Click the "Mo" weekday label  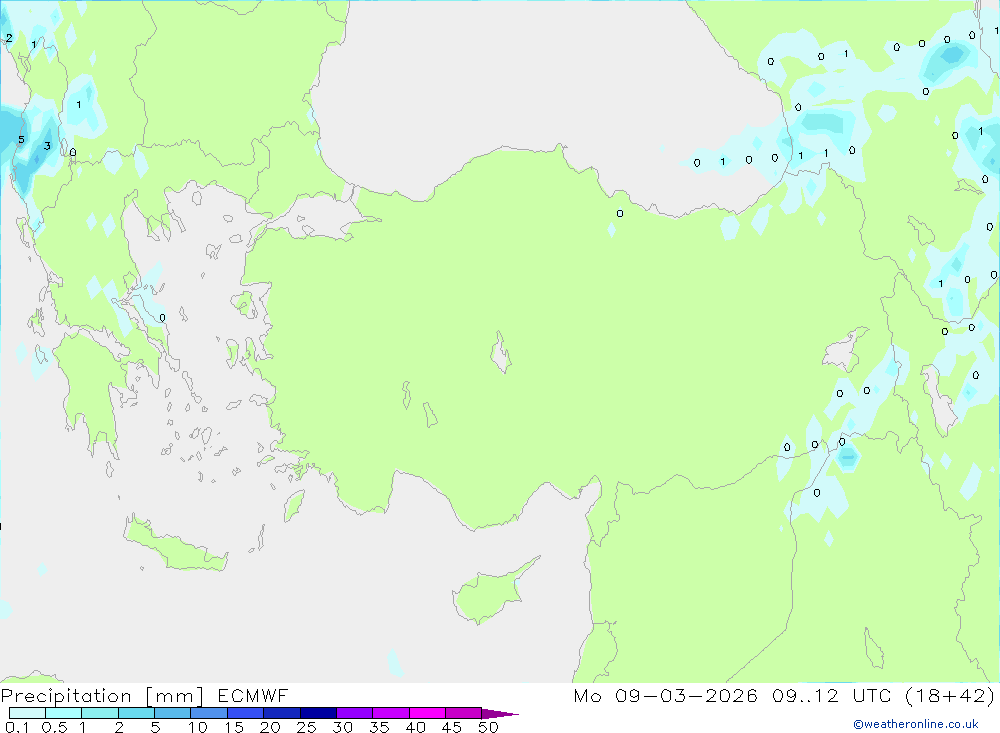tap(587, 695)
